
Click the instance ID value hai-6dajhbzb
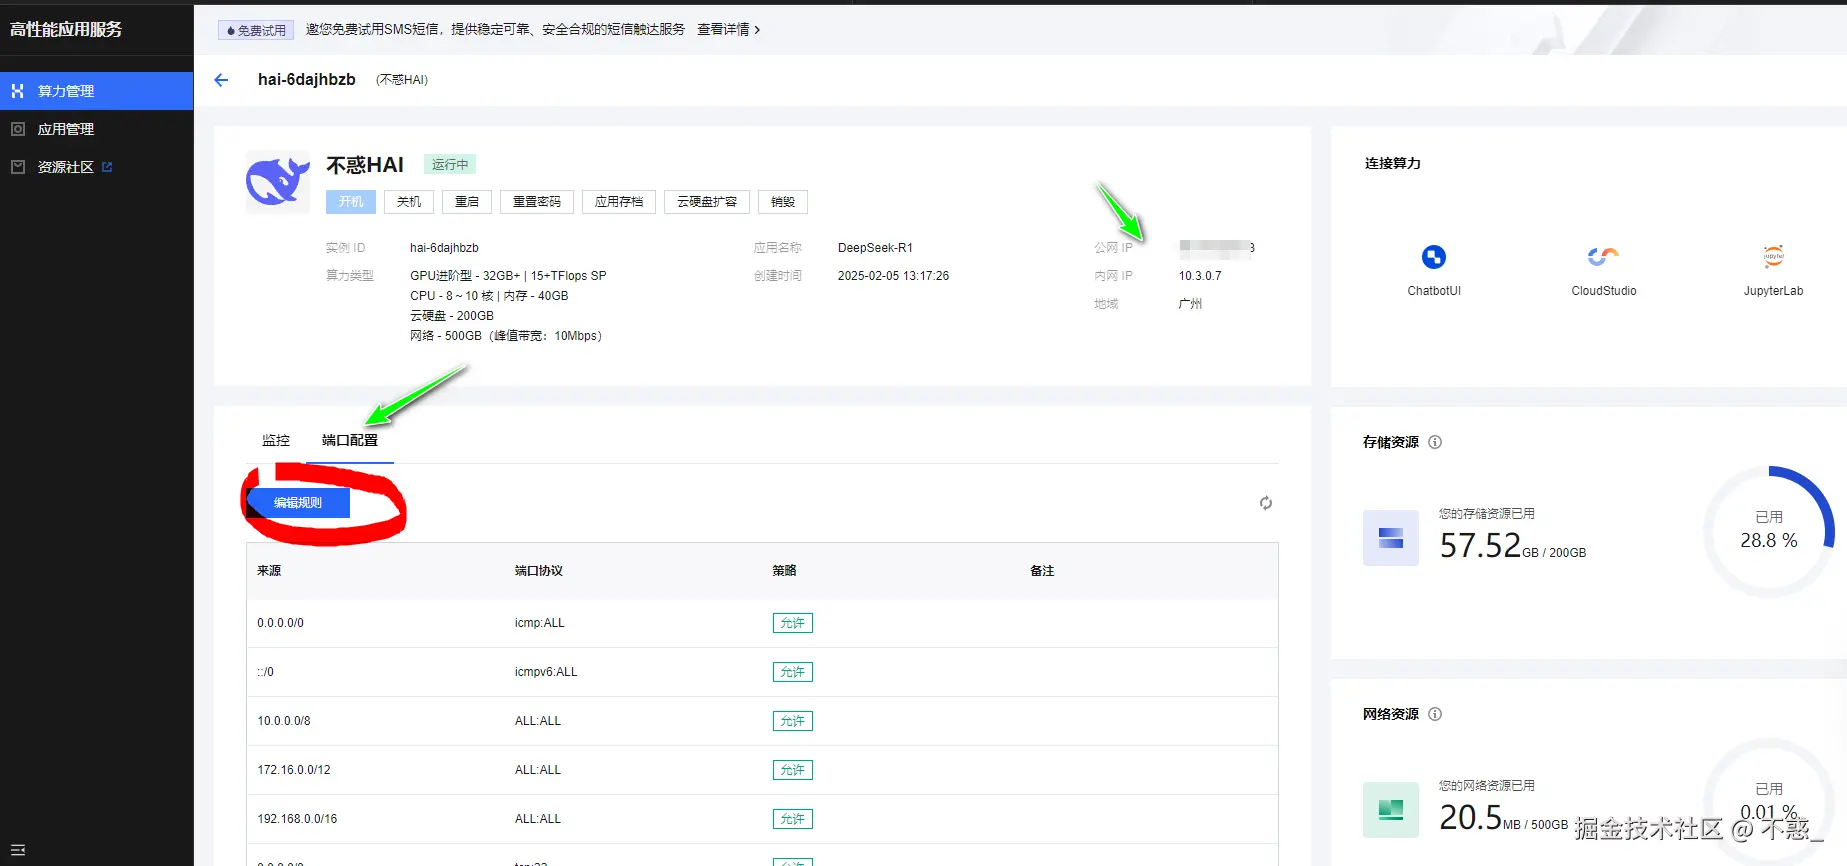(444, 248)
